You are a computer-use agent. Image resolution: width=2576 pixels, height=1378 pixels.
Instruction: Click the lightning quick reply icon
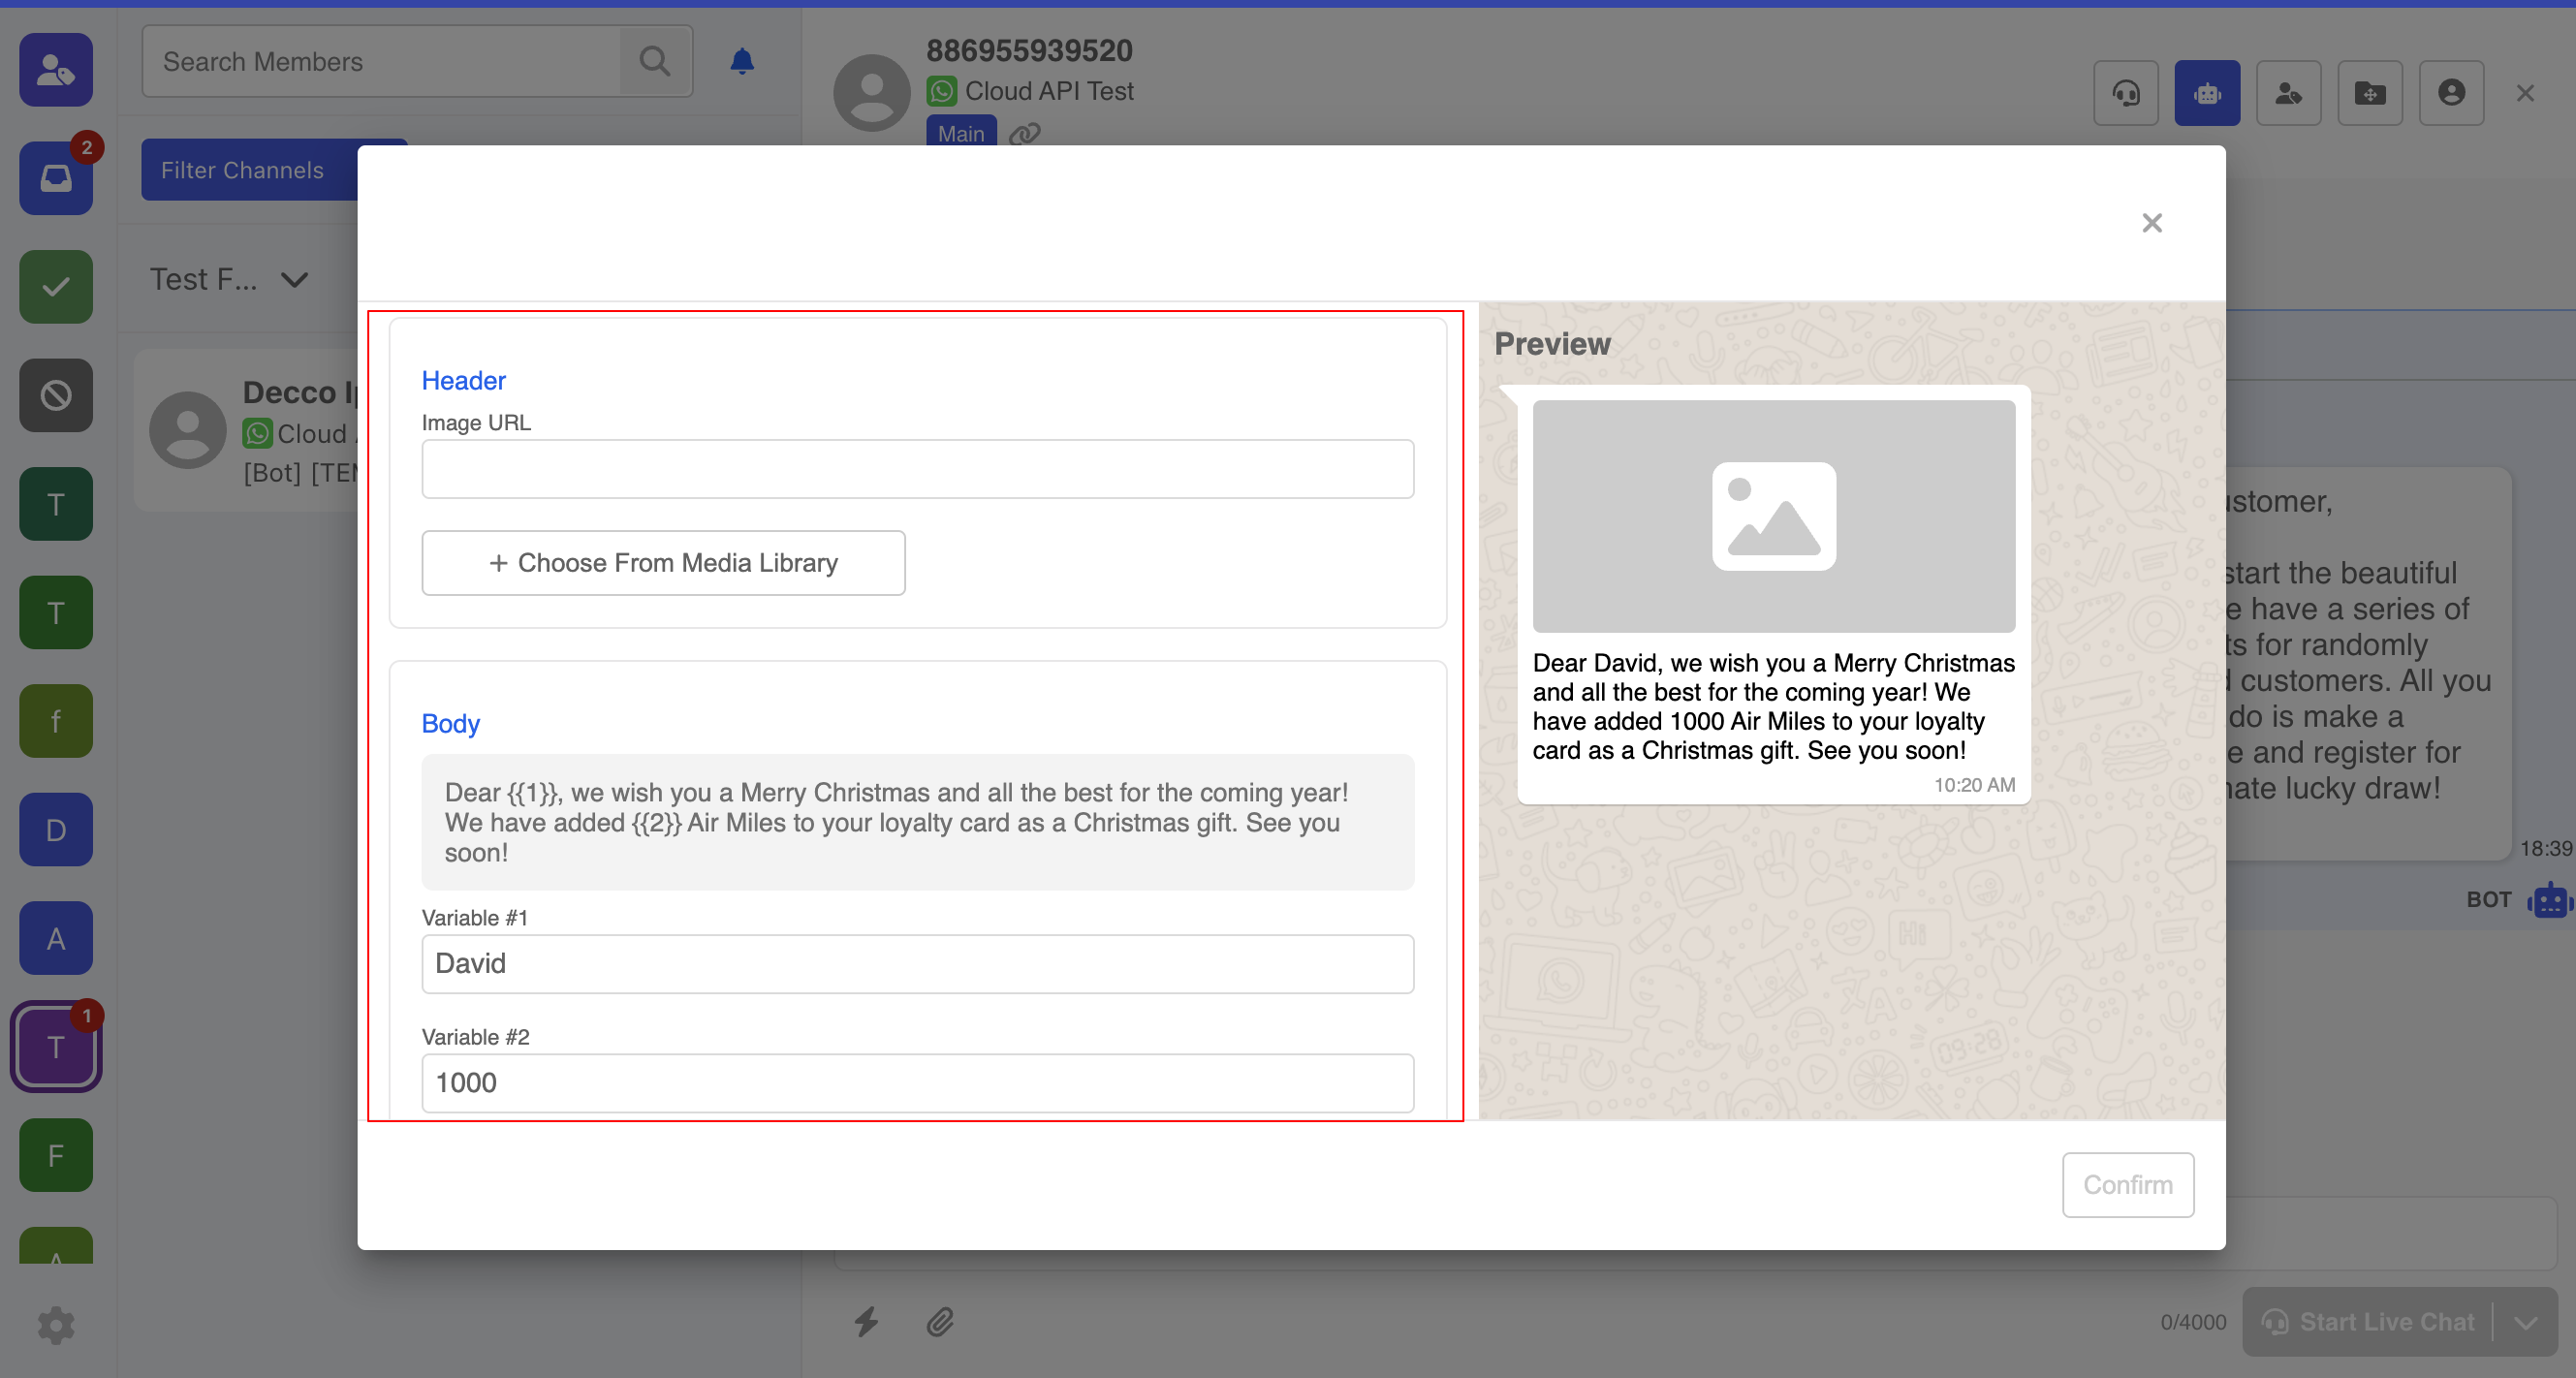[866, 1322]
